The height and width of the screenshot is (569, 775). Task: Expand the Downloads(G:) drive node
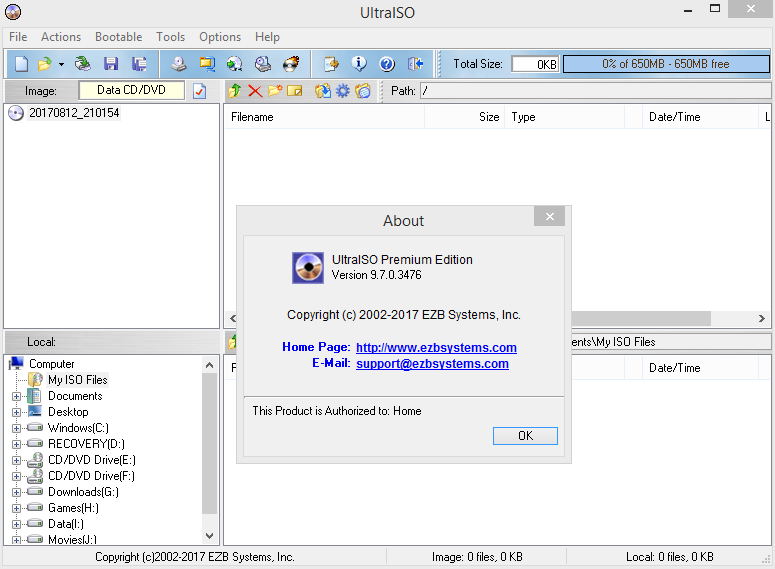(x=16, y=492)
